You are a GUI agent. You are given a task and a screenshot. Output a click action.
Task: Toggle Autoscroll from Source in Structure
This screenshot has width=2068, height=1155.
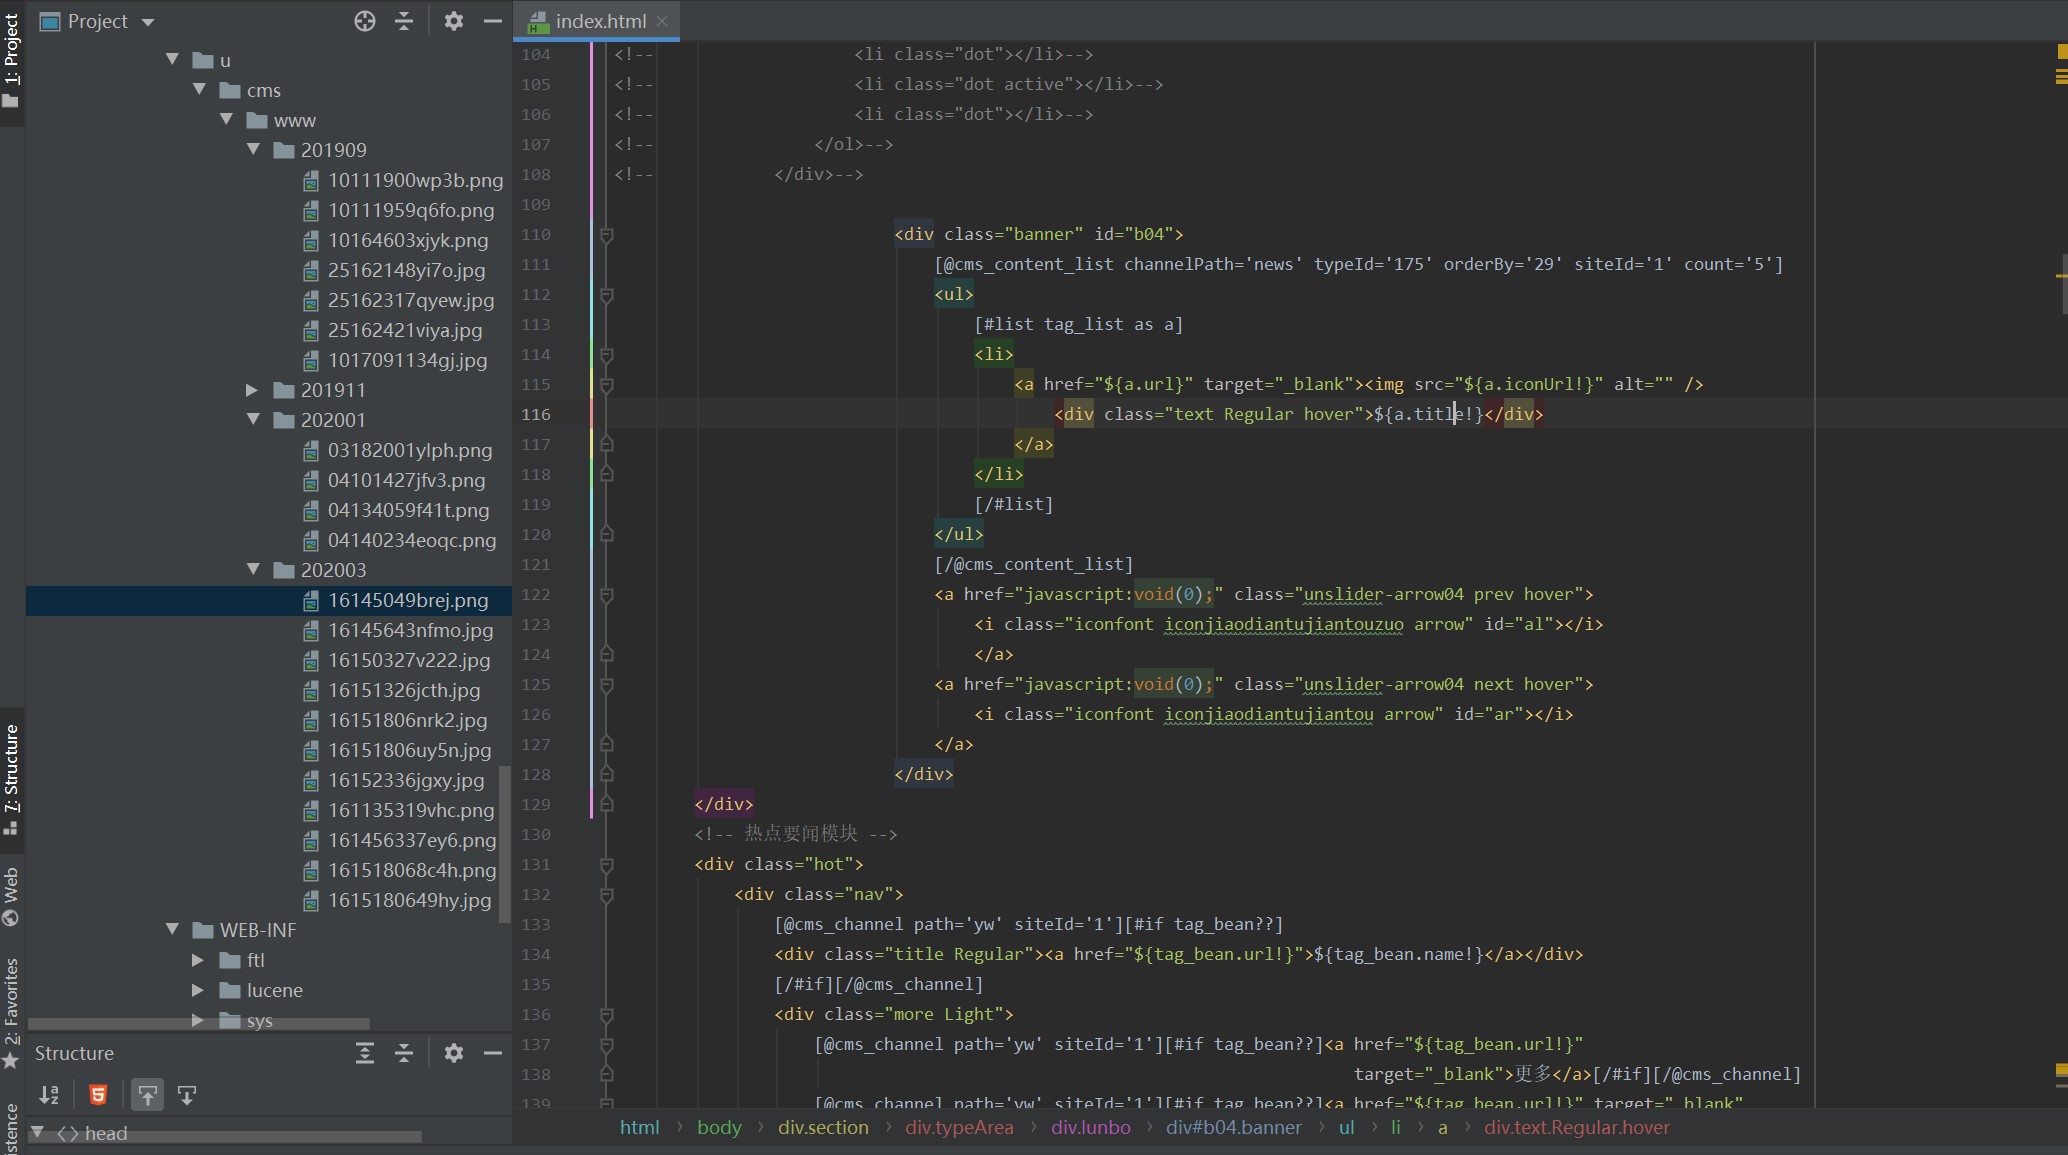click(x=187, y=1095)
